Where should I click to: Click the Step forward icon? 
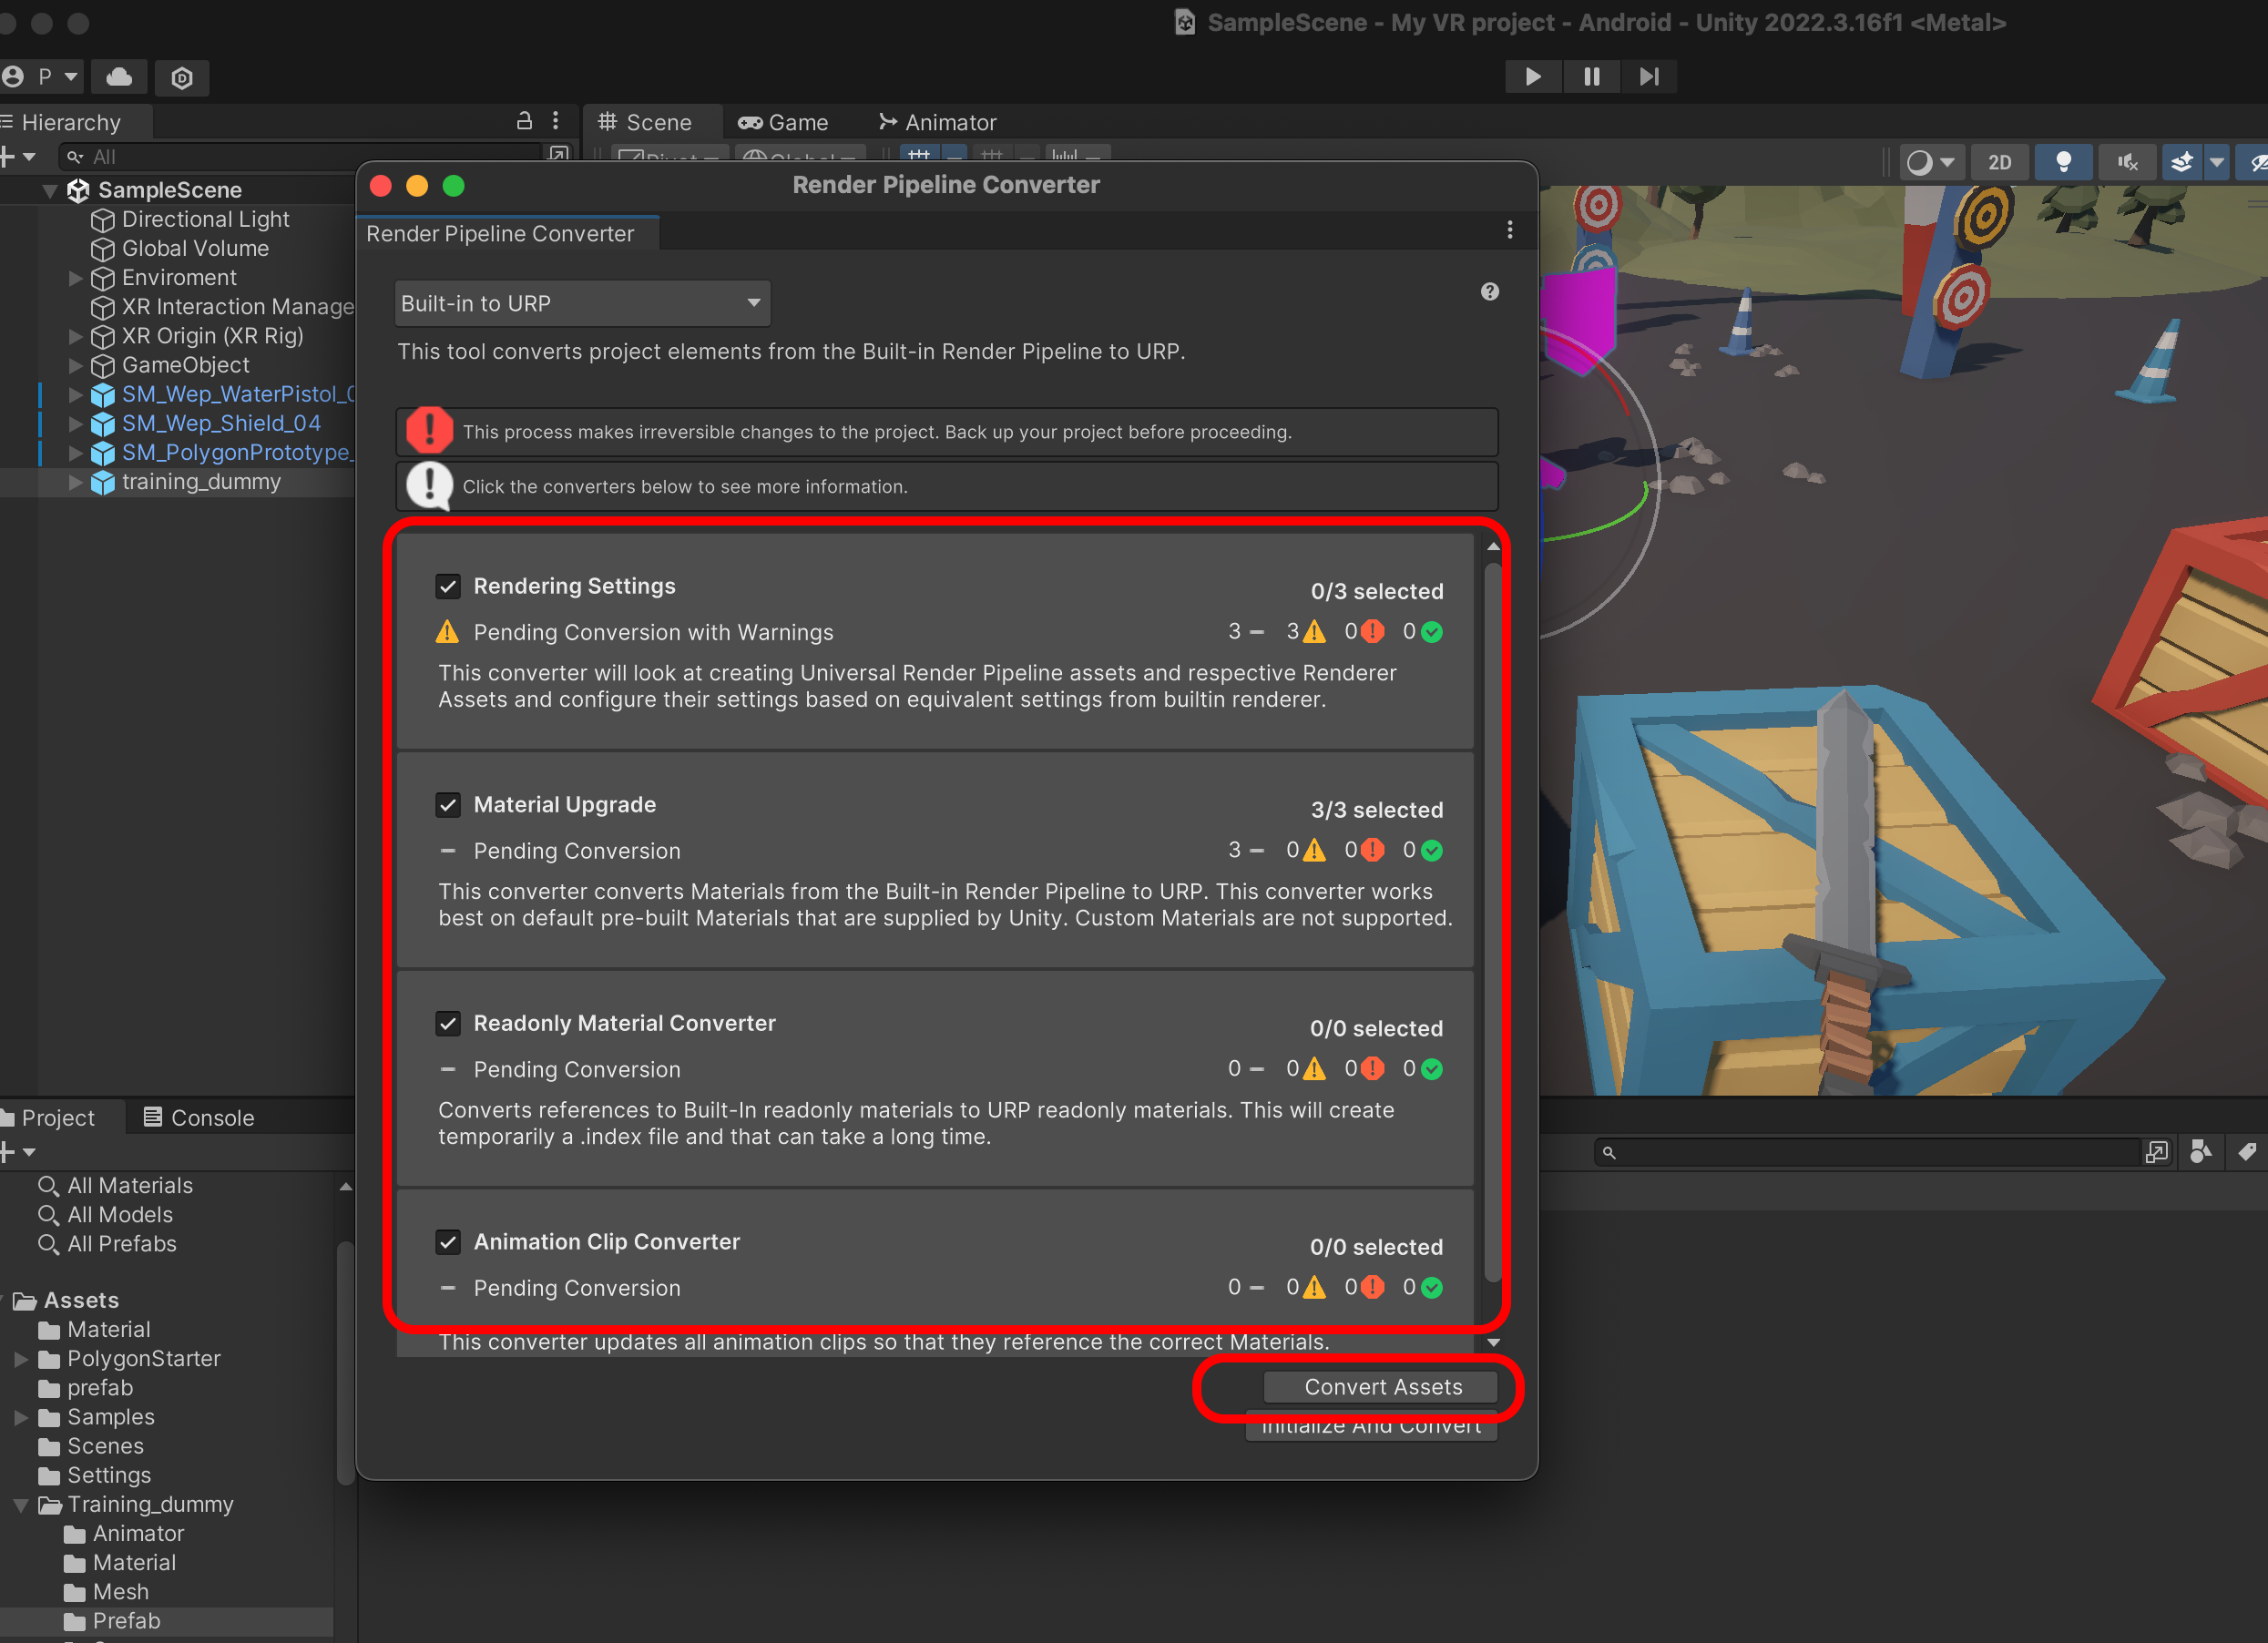(x=1649, y=77)
